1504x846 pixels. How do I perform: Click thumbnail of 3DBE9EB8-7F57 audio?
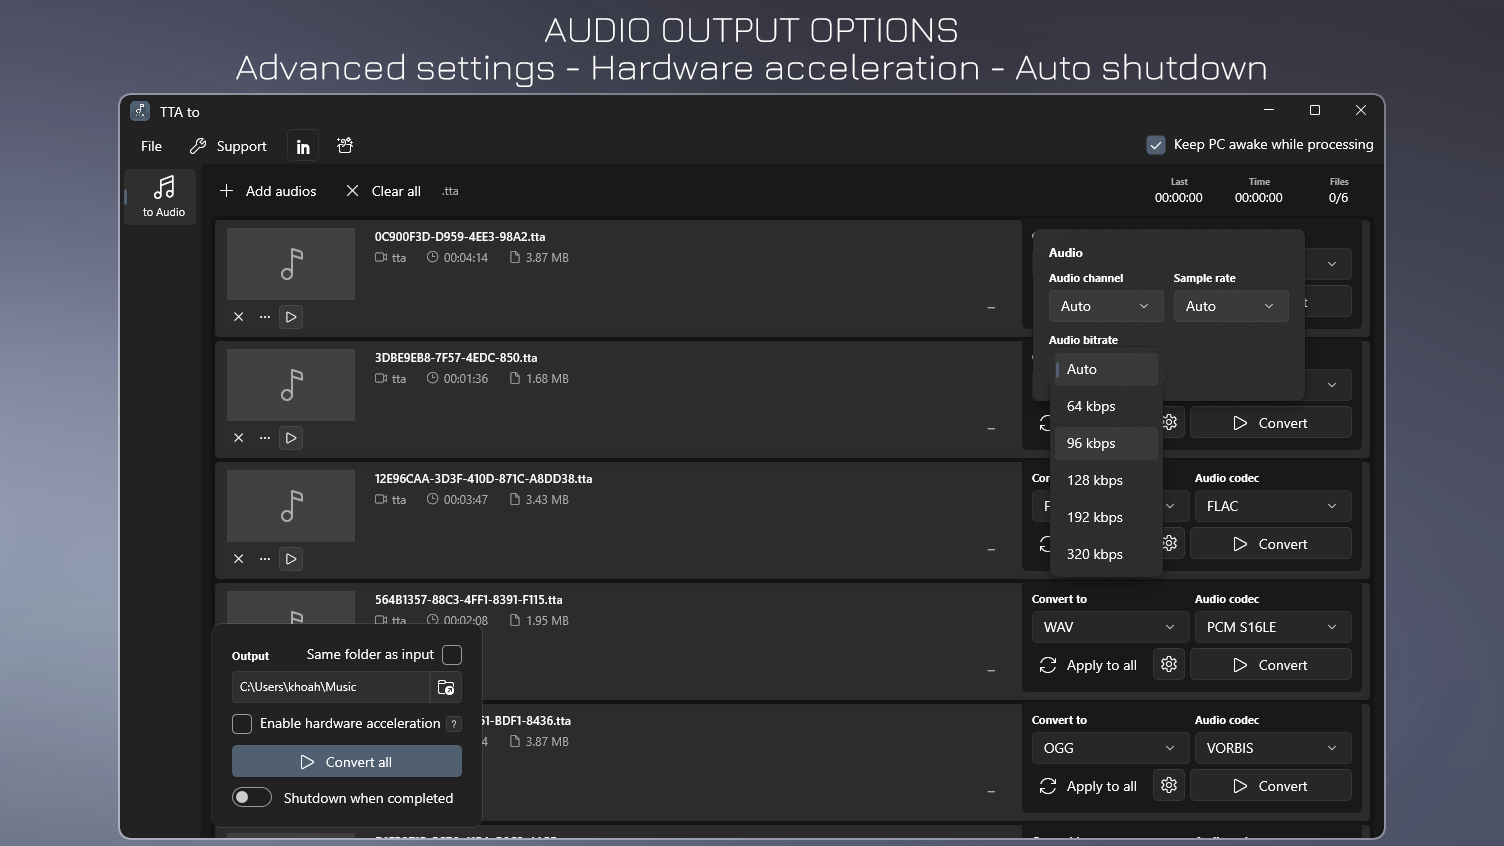291,385
